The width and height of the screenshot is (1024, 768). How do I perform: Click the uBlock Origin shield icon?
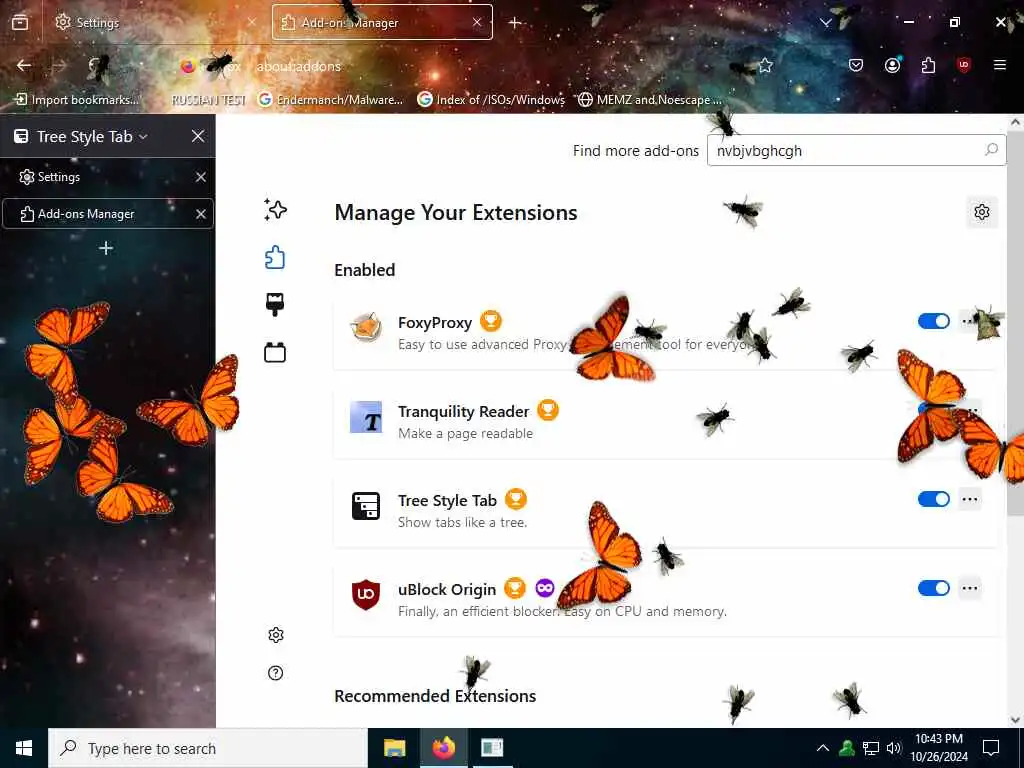click(x=366, y=594)
